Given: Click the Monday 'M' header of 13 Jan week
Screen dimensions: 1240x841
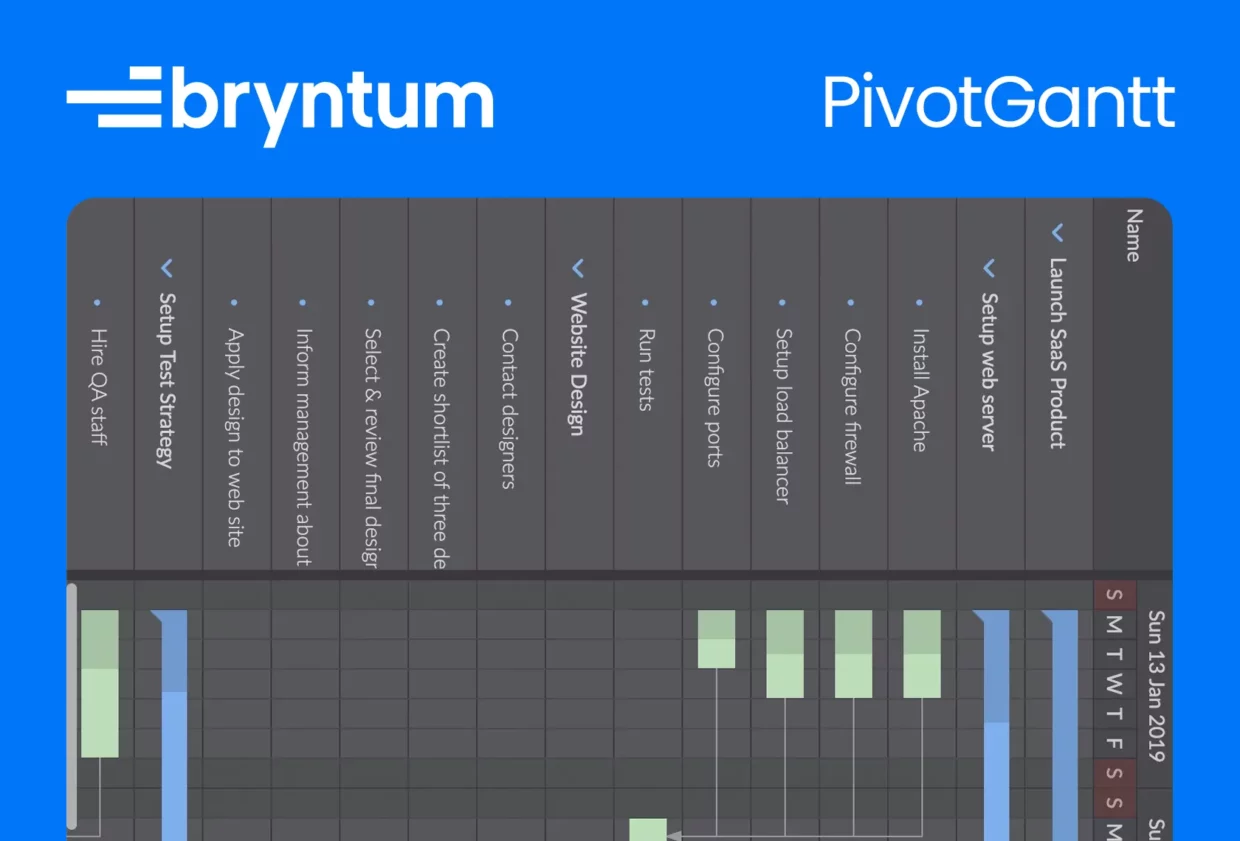Looking at the screenshot, I should click(x=1114, y=625).
